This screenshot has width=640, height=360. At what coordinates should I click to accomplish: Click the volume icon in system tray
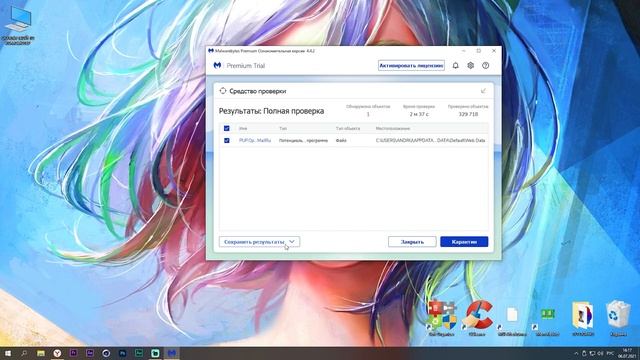coord(600,353)
